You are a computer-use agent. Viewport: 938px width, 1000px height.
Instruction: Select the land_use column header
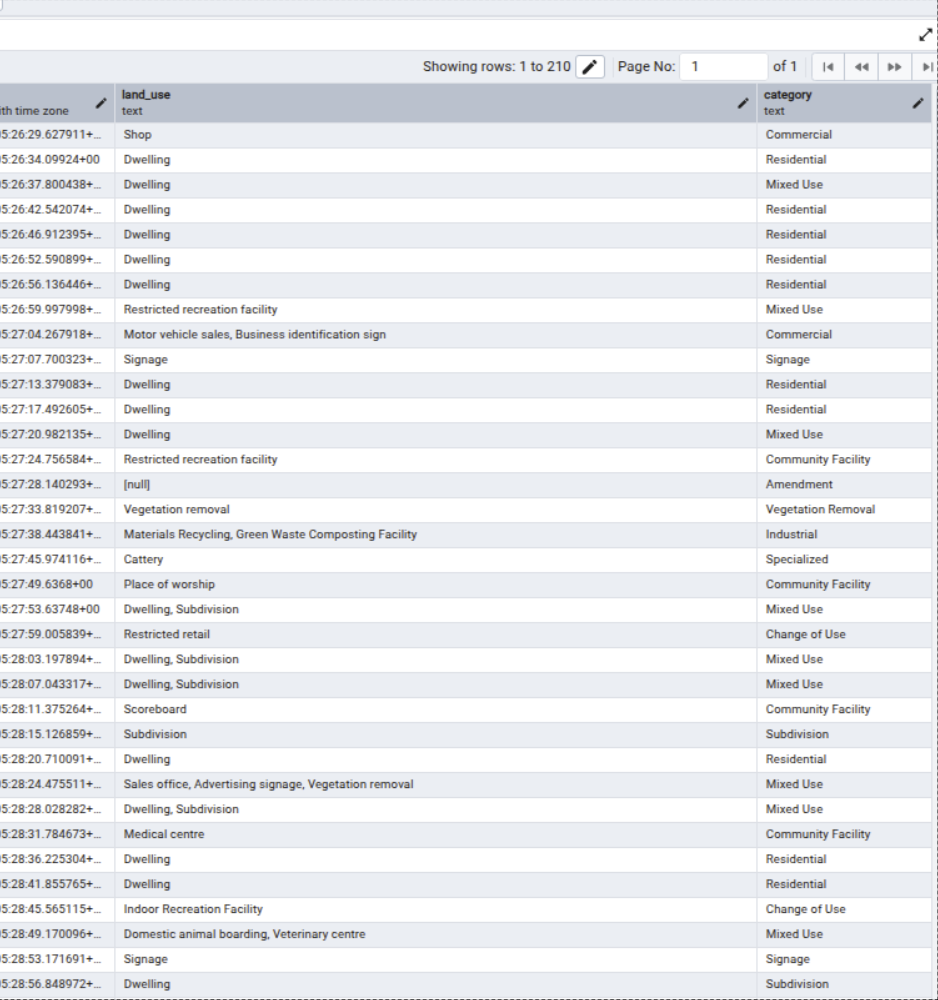coord(400,102)
